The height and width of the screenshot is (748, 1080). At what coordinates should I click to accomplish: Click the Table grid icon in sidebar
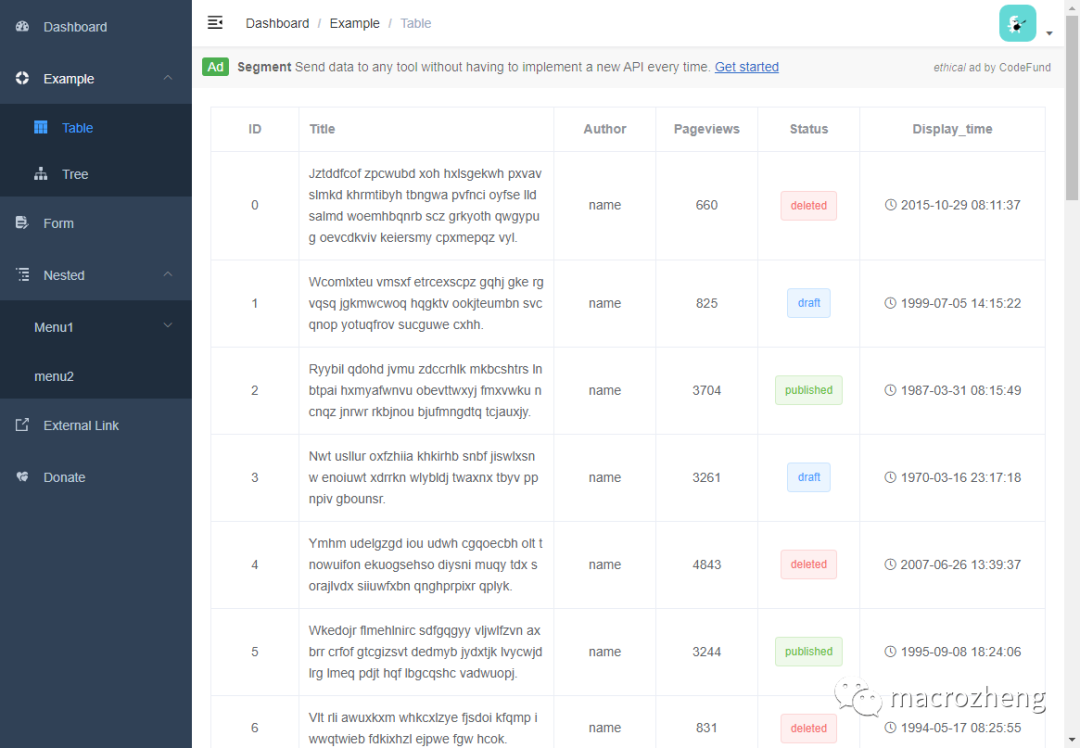41,128
